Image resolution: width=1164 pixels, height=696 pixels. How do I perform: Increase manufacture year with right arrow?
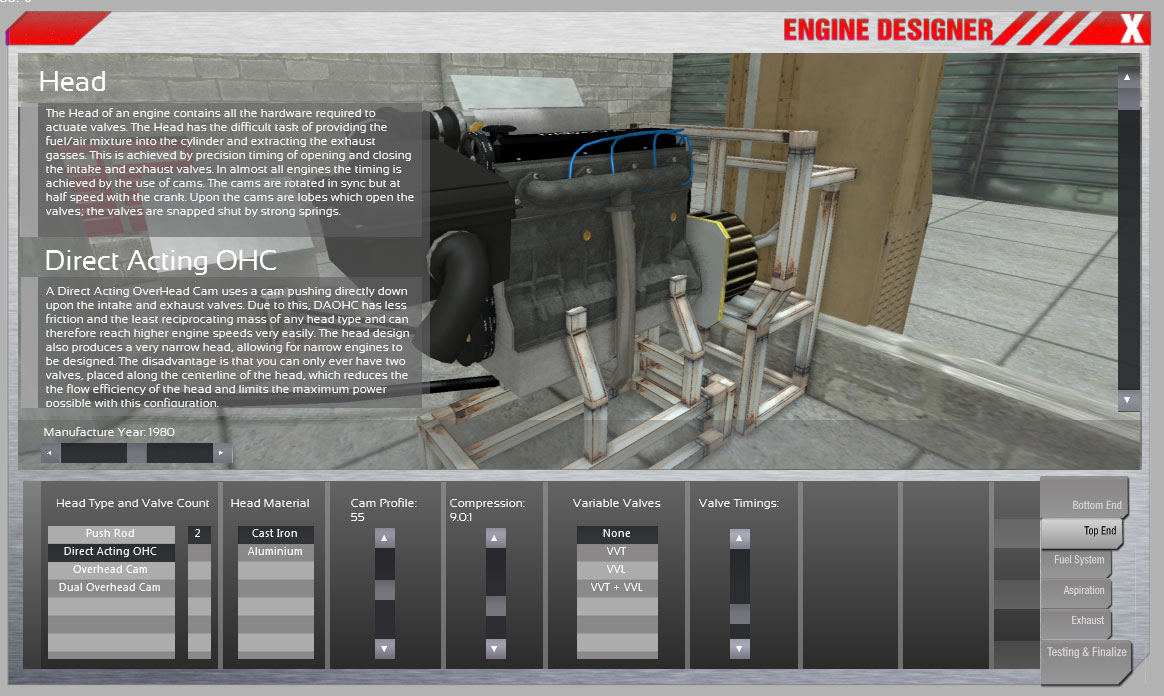point(221,454)
